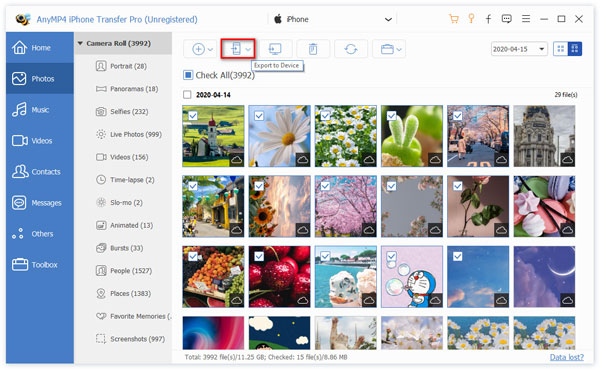Viewport: 600px width, 370px height.
Task: Open the Toolbox sidebar tab
Action: click(40, 265)
